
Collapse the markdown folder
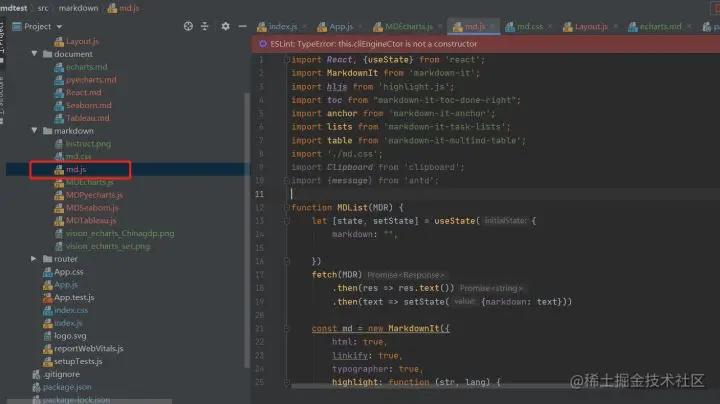point(34,131)
